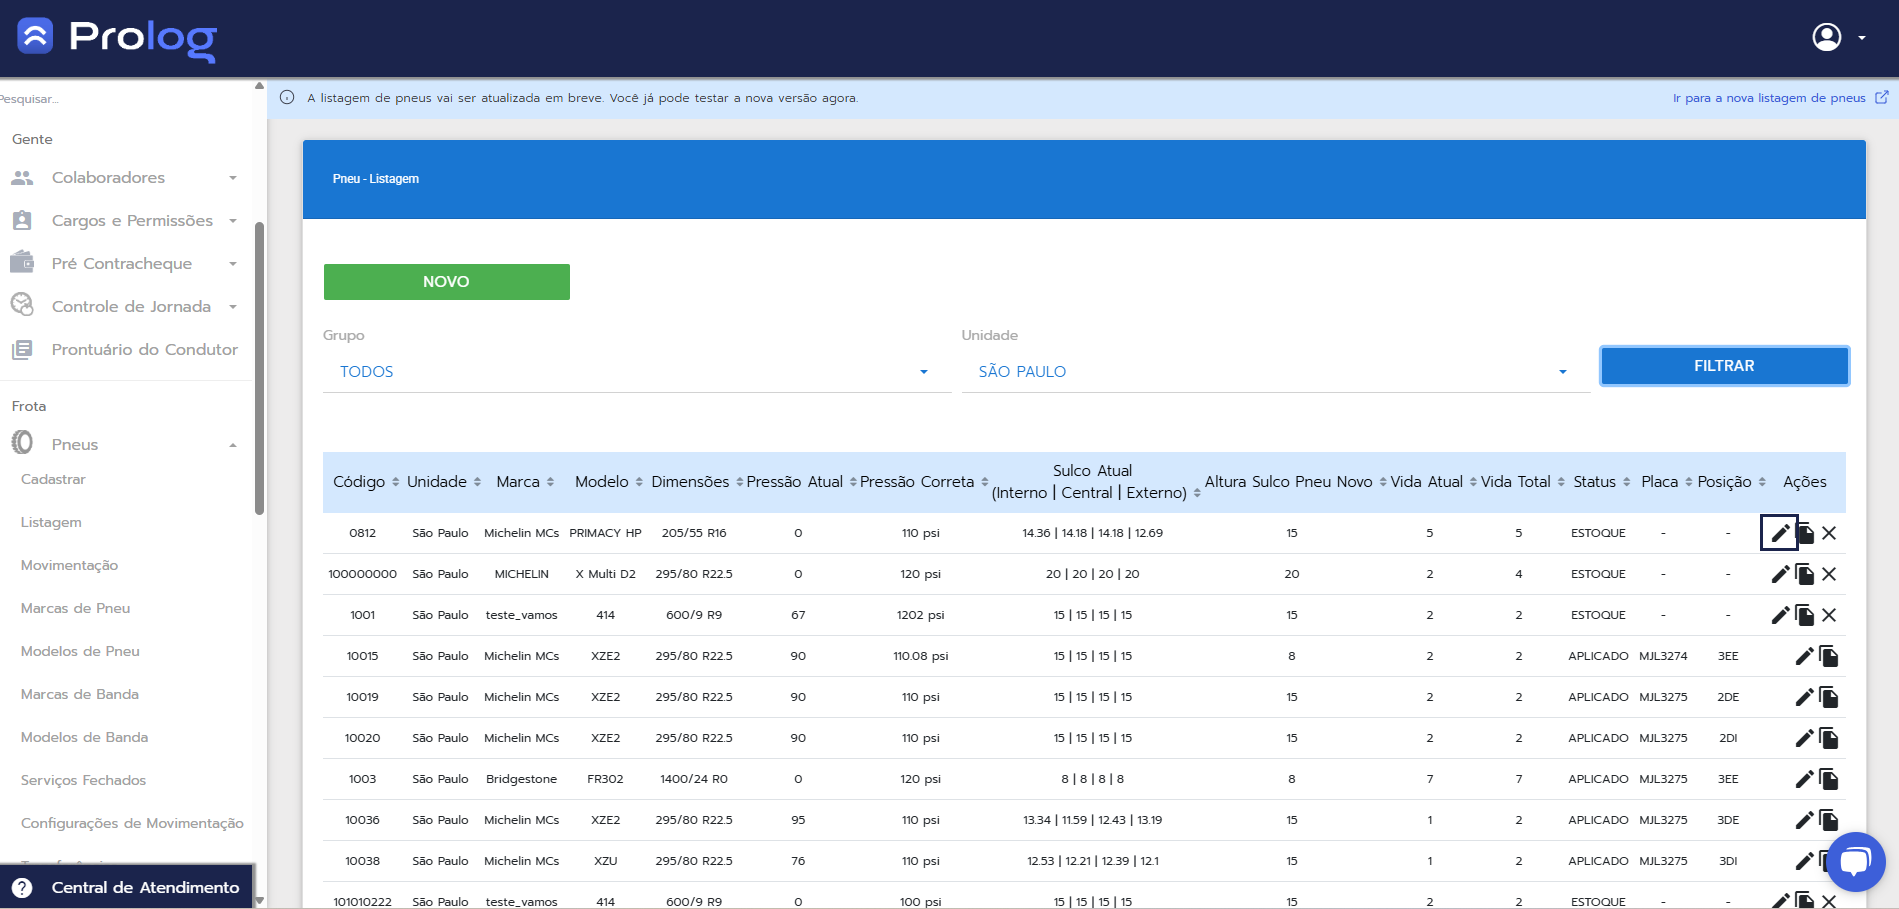
Task: Remove tire 100000000 with X icon
Action: point(1829,574)
